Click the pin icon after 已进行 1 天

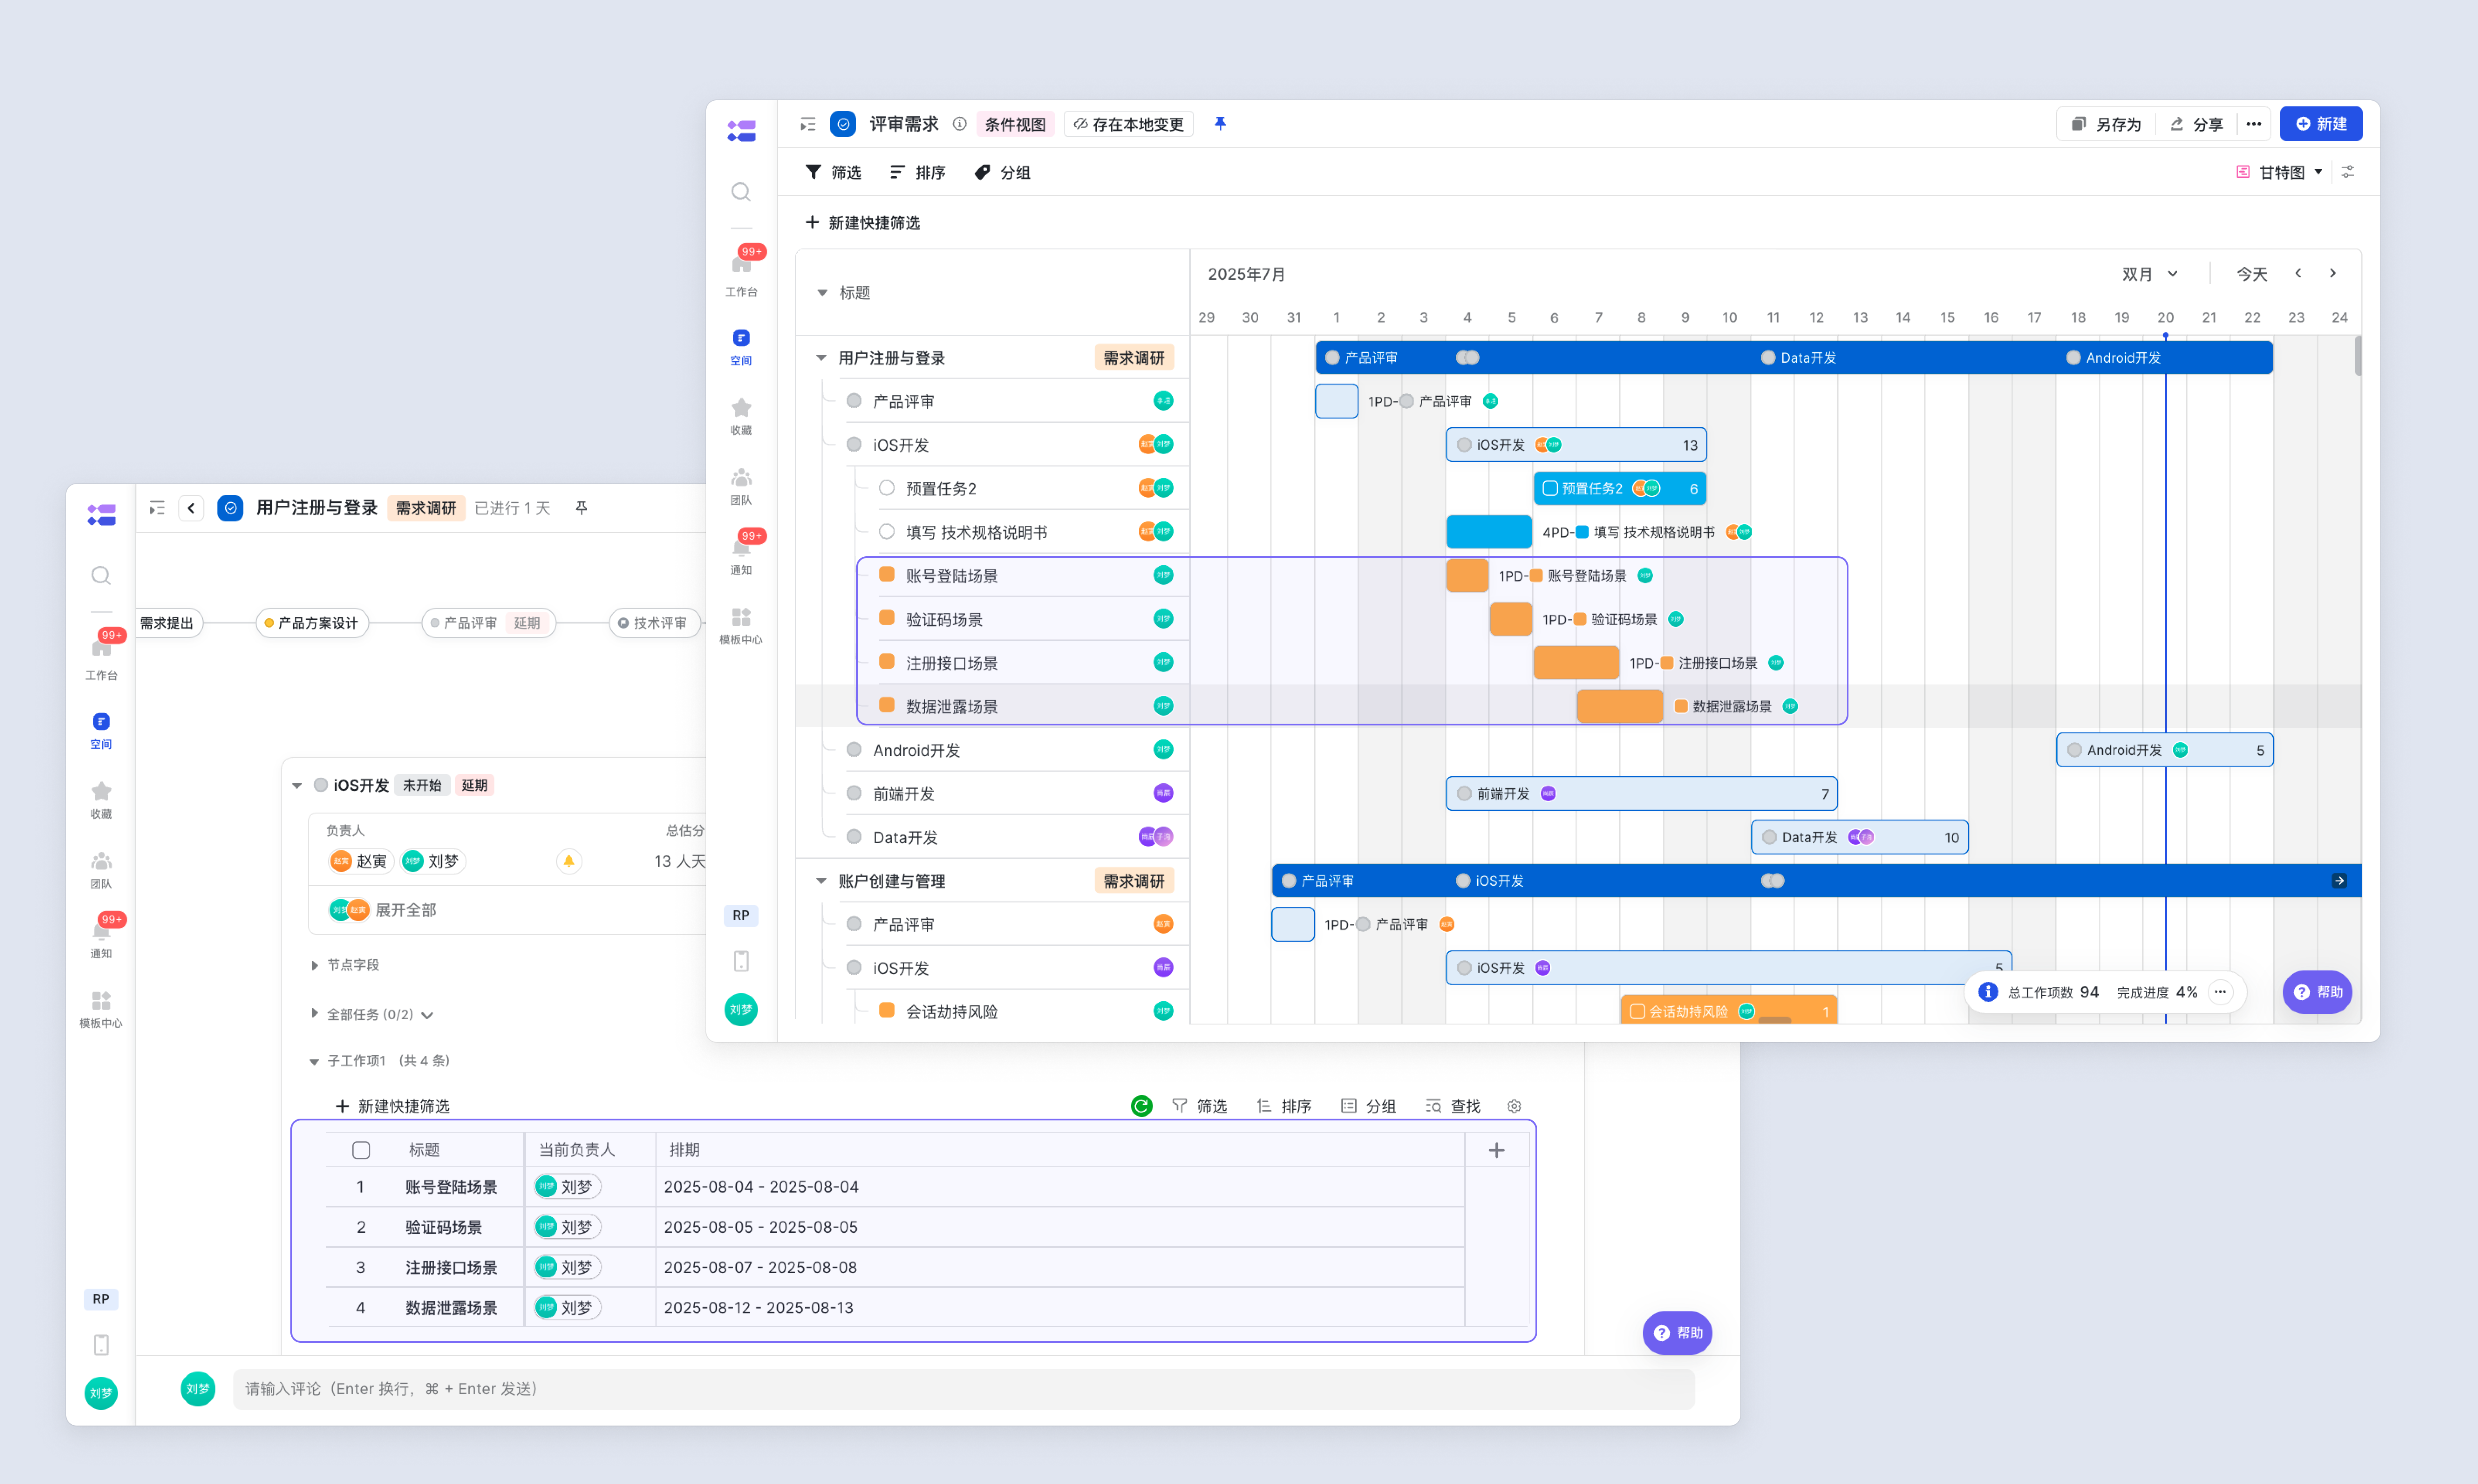click(x=581, y=508)
